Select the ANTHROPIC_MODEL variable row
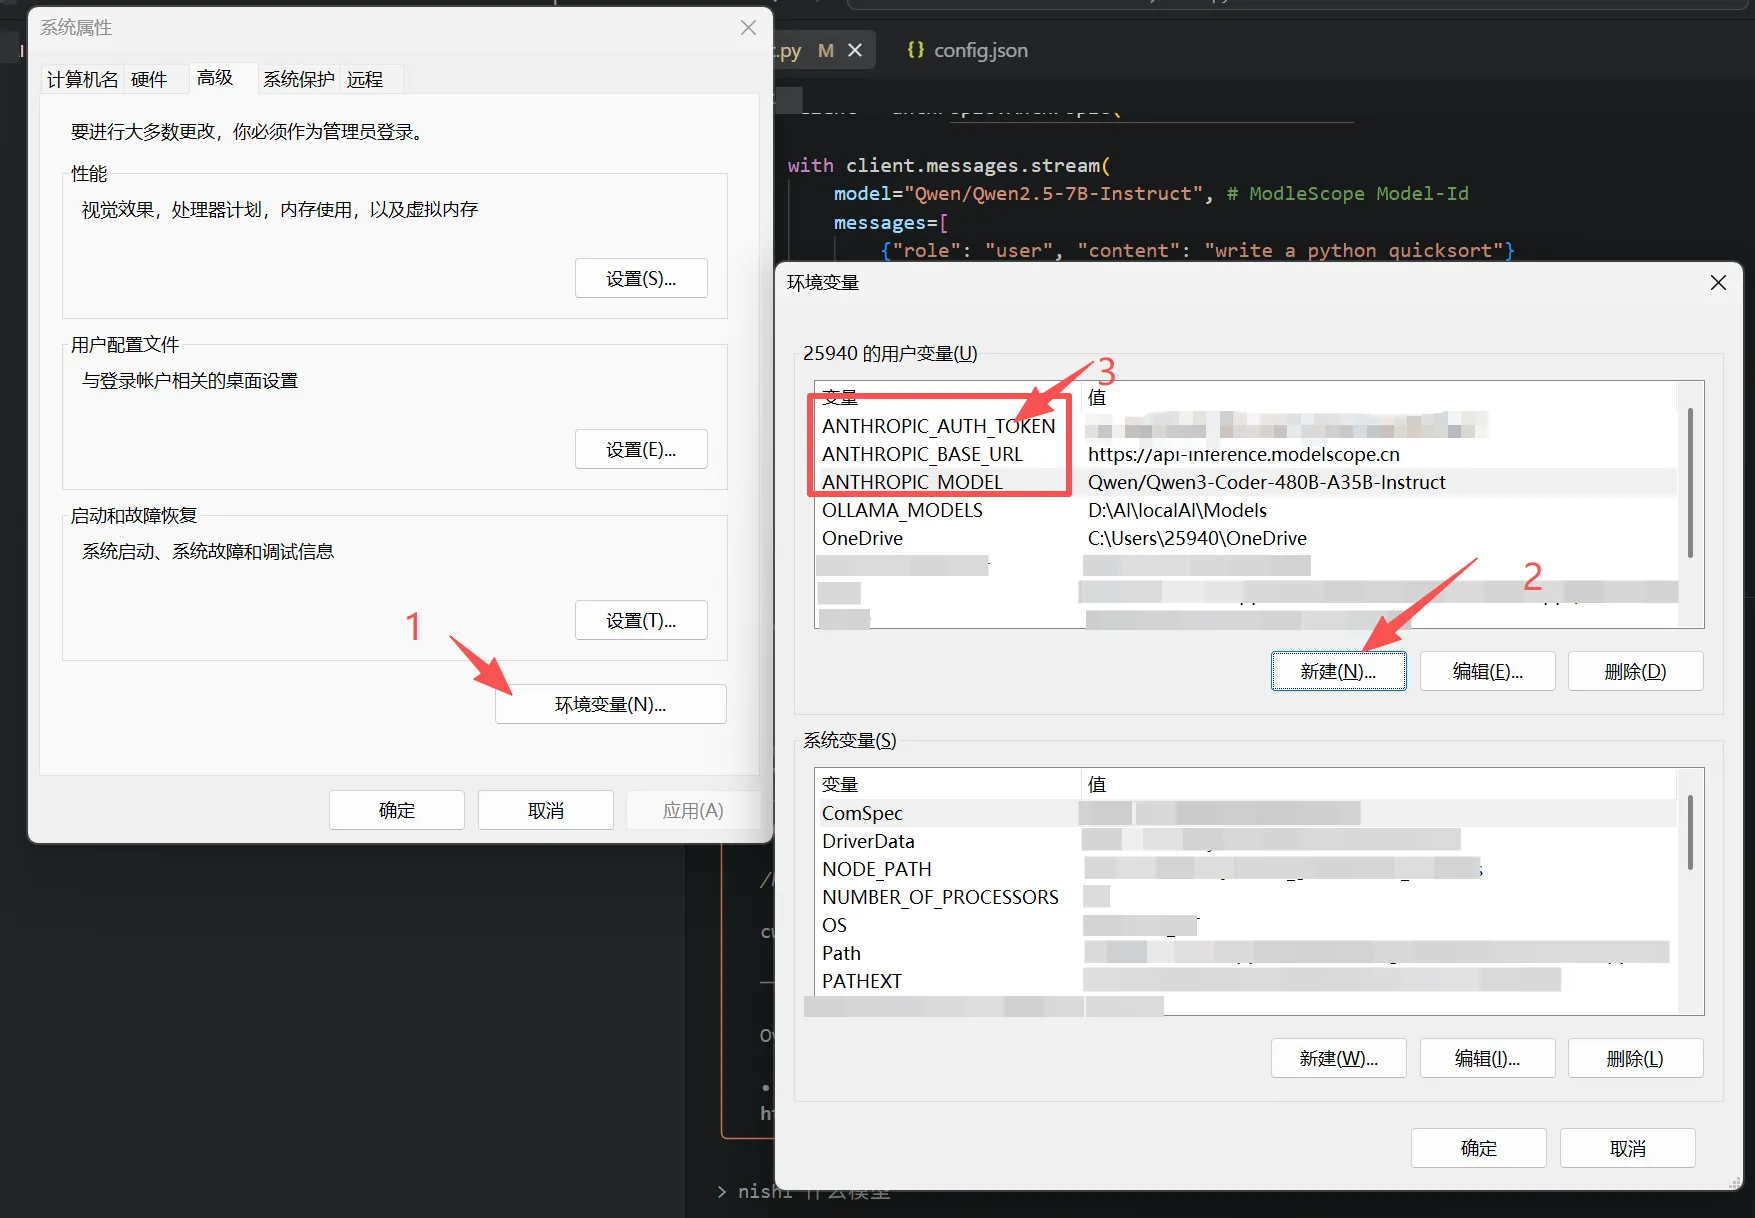Screen dimensions: 1755x1218 click(1245, 482)
